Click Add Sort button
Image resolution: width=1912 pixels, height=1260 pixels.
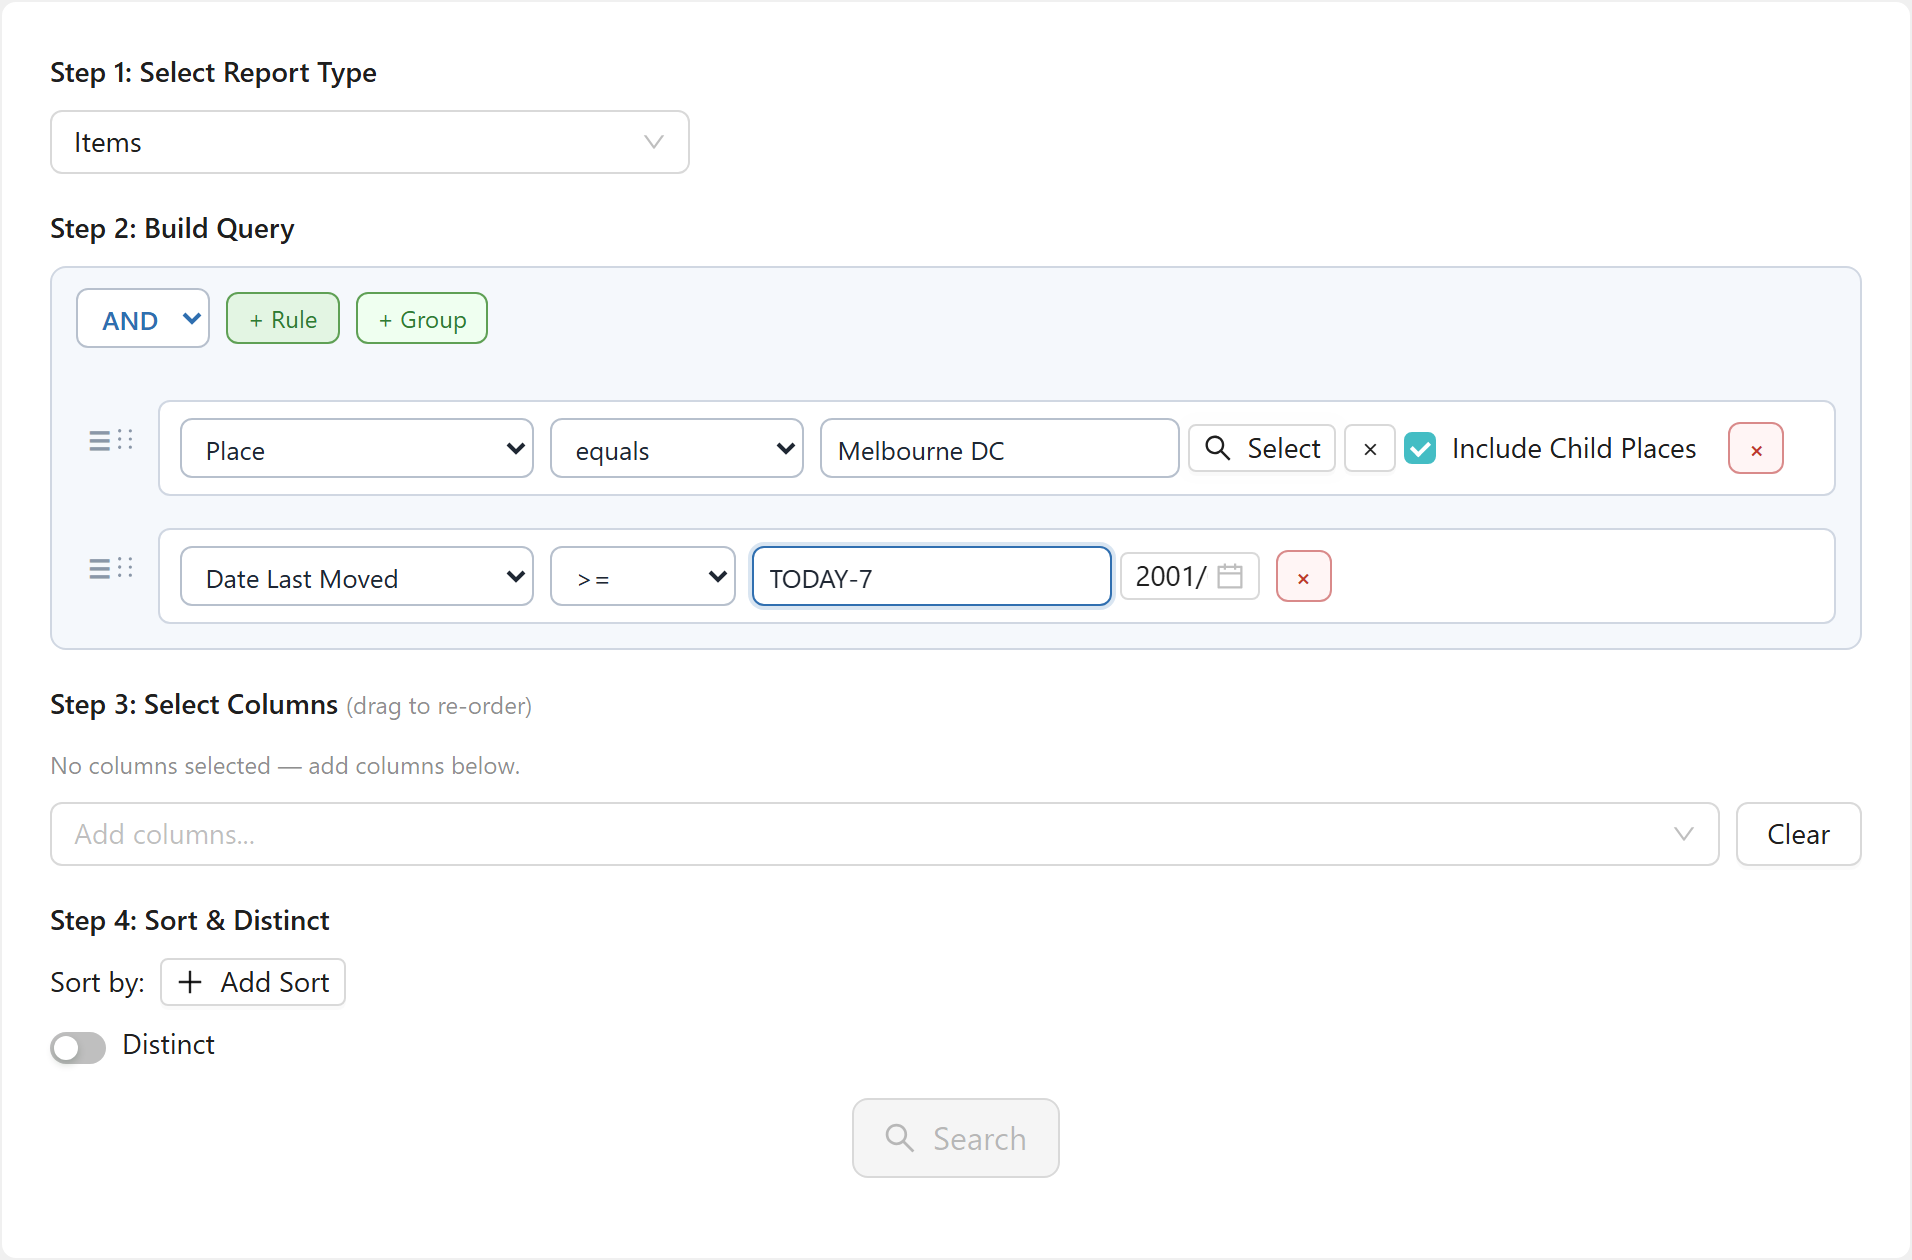pos(253,982)
